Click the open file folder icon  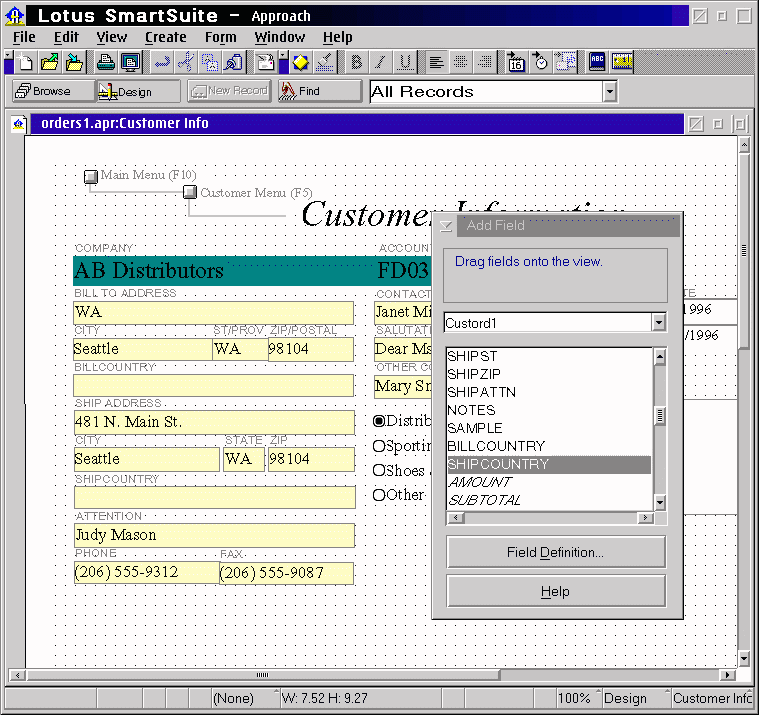click(x=49, y=62)
